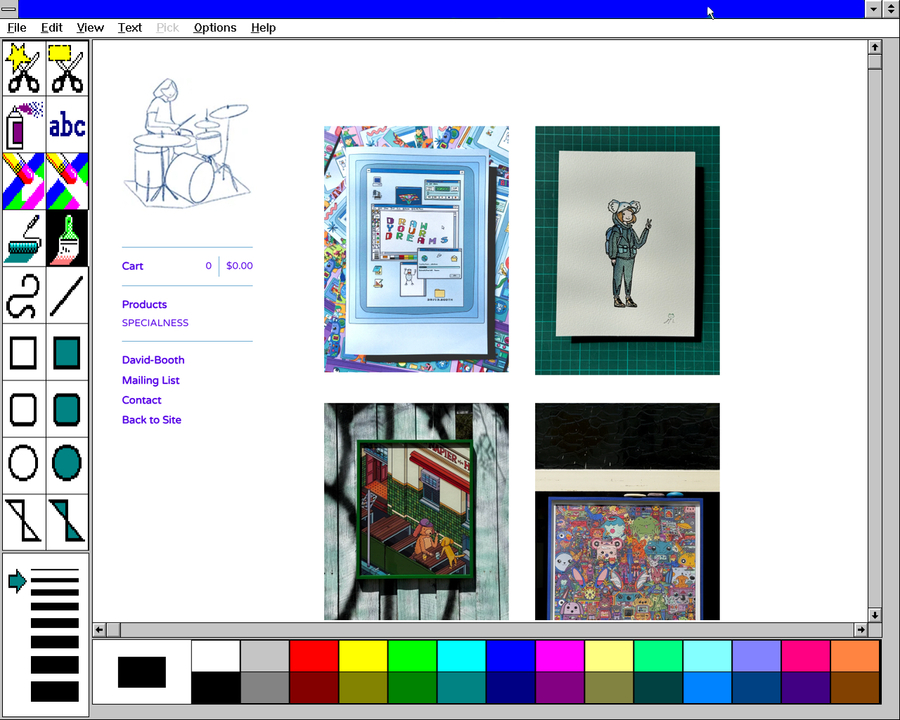900x720 pixels.
Task: Pick the unfilled Polygon tool
Action: coord(24,522)
